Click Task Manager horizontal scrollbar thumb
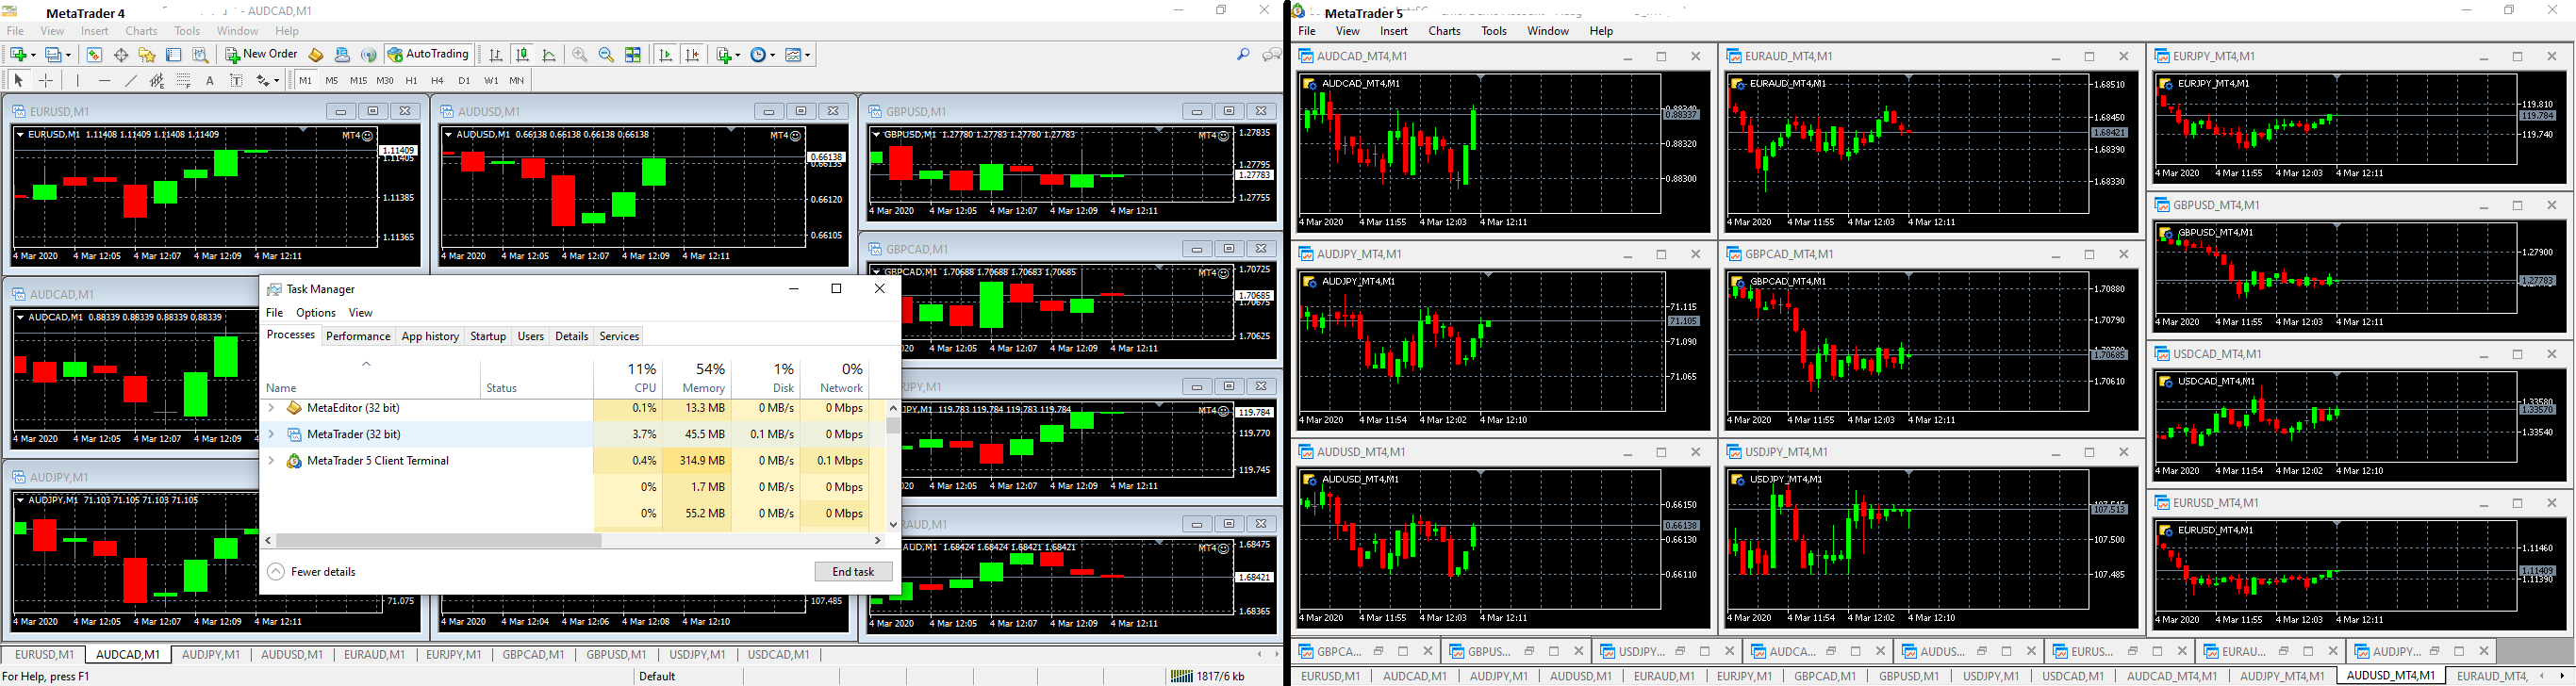The image size is (2576, 686). pos(438,540)
